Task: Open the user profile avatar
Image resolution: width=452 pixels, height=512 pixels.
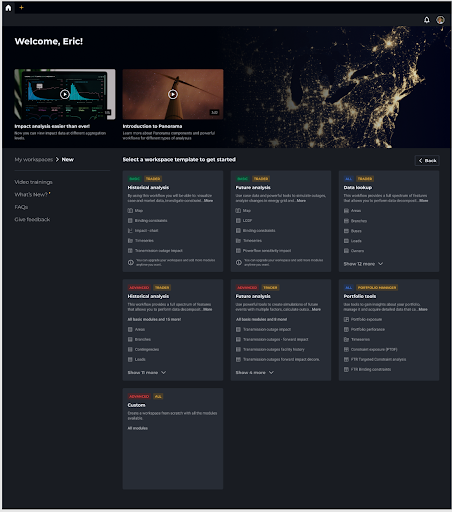Action: 440,20
